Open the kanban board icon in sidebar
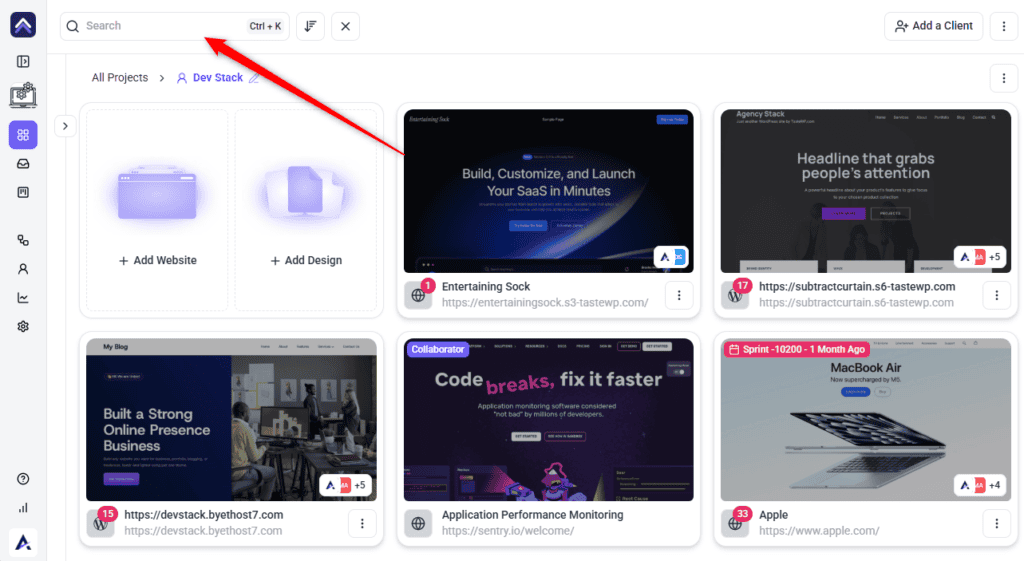 23,193
